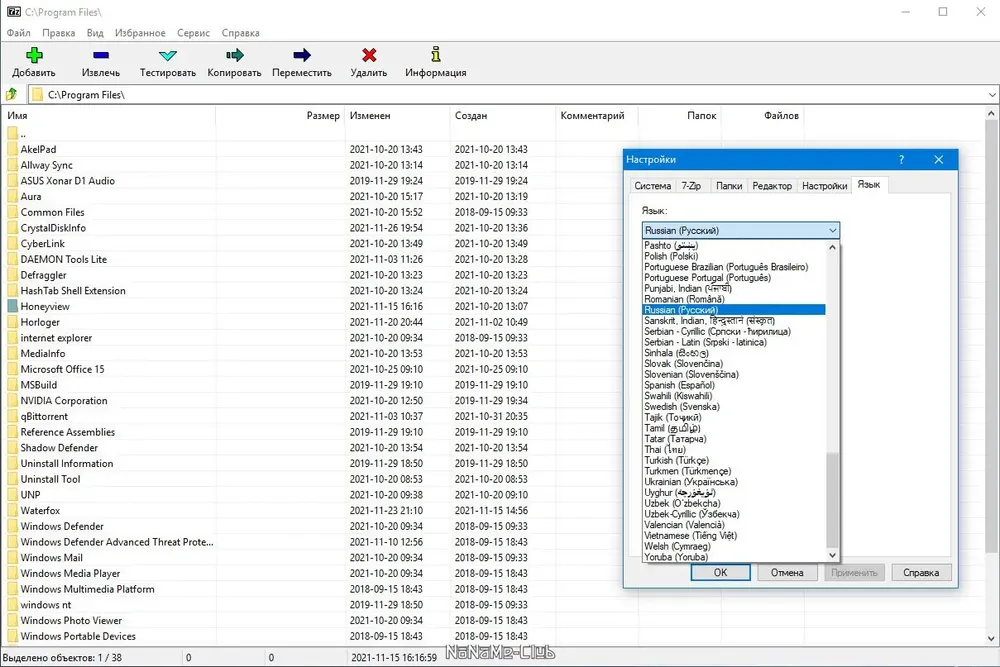Confirm the settings with the OK button
1000x667 pixels.
[x=720, y=573]
